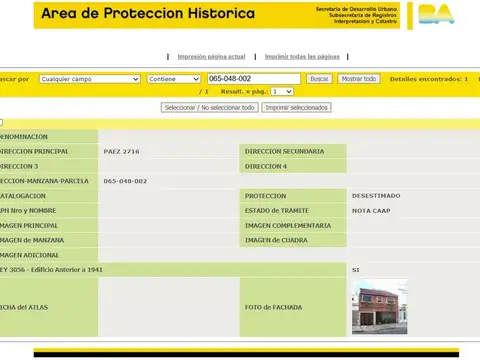This screenshot has height=360, width=480.
Task: Open 'Impresión página actual' link
Action: (x=211, y=57)
